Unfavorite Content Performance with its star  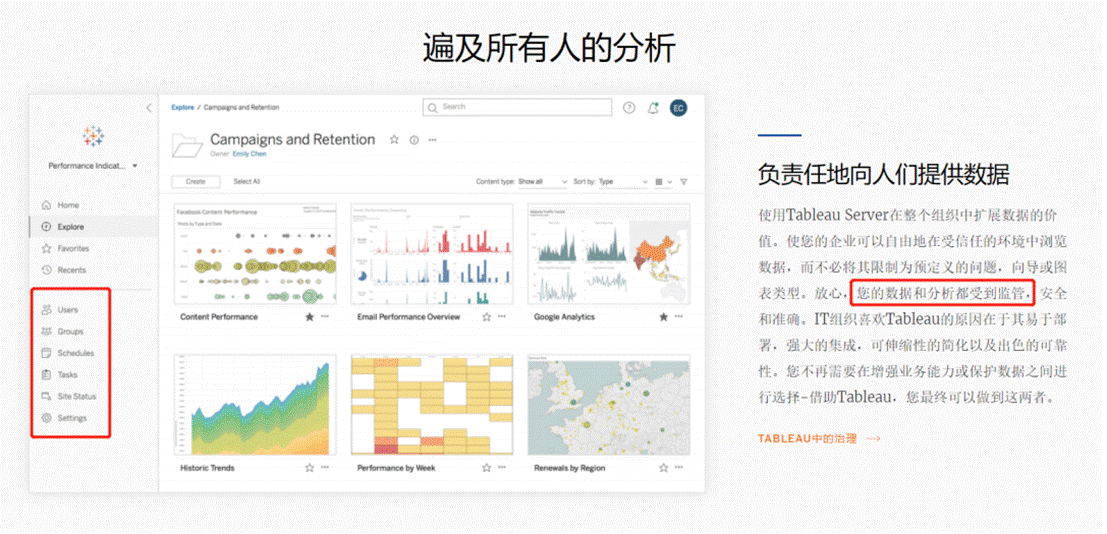click(309, 317)
